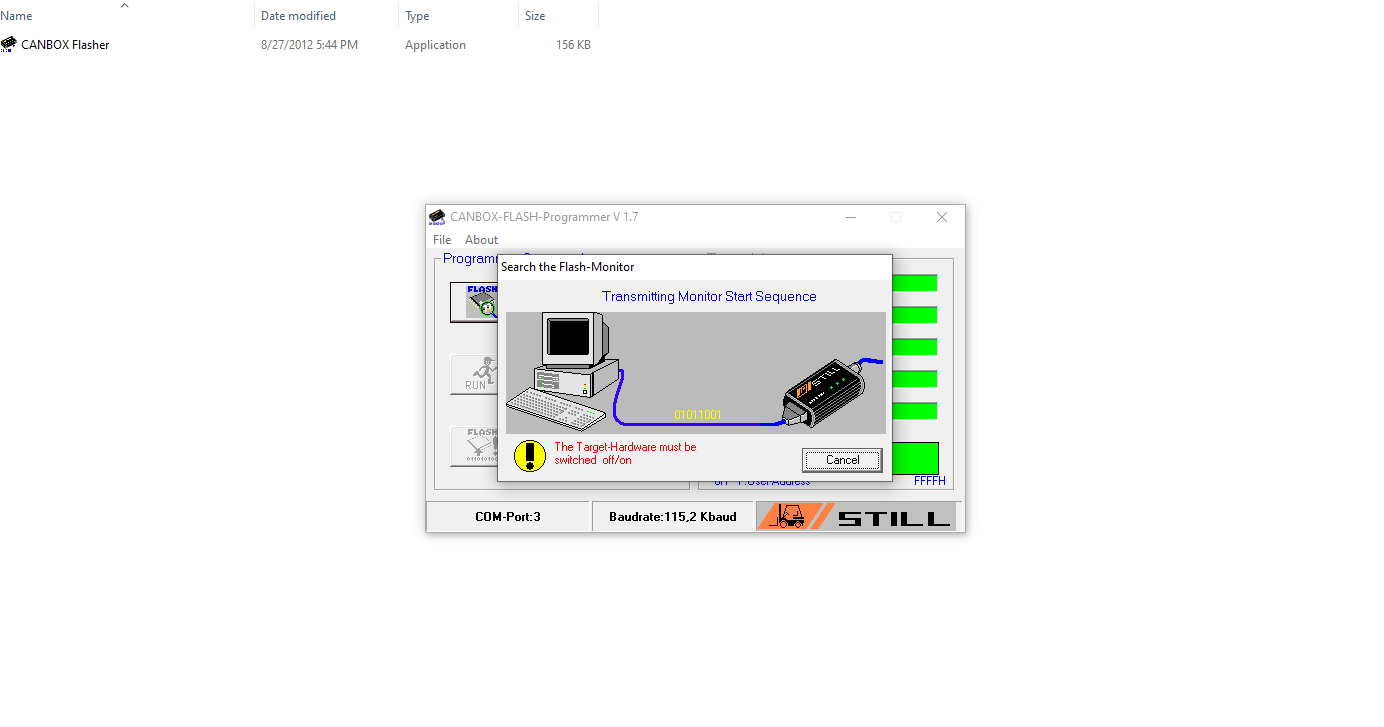Viewport: 1384px width, 727px height.
Task: Click the STILL forklift logo
Action: coord(856,515)
